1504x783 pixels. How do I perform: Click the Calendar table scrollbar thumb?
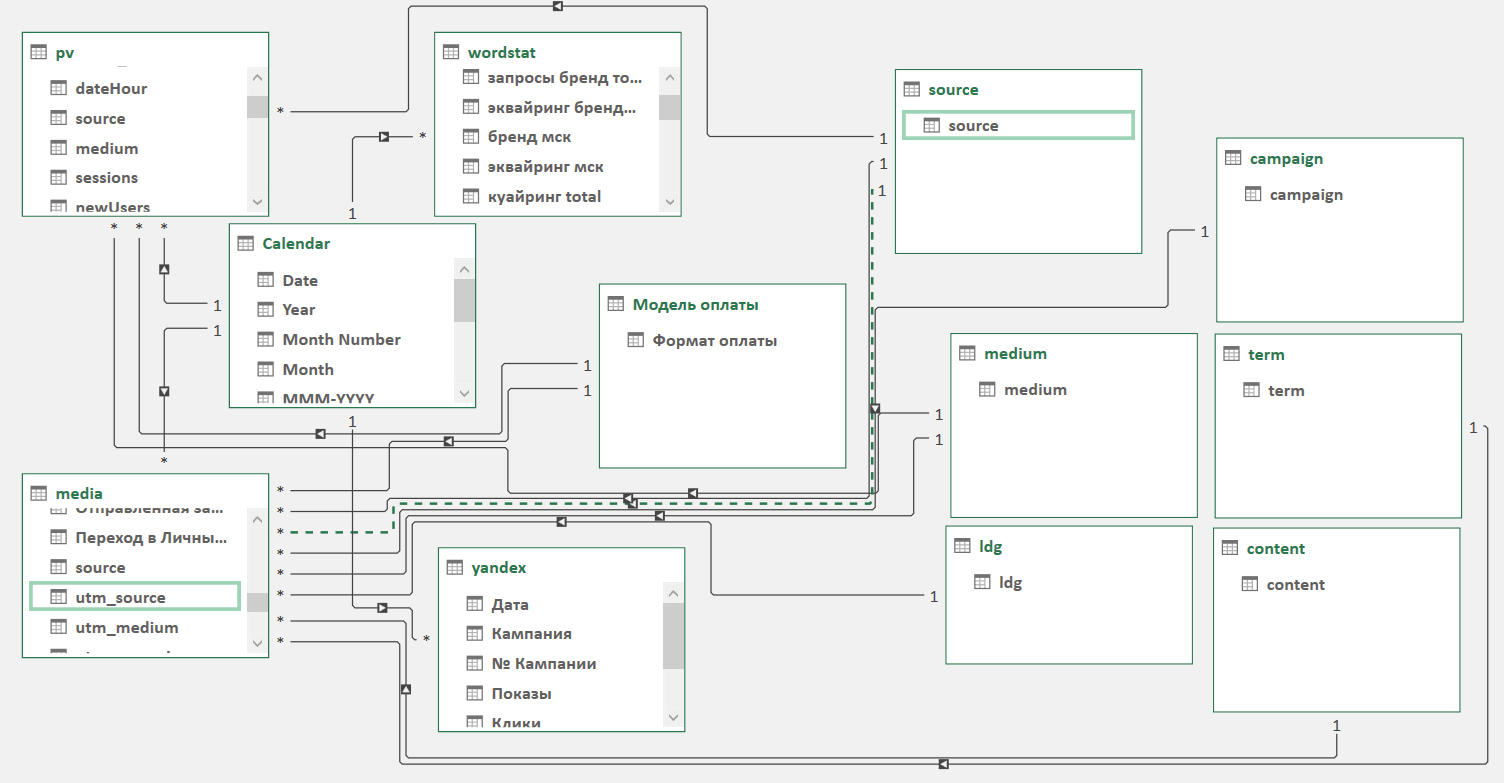click(x=464, y=301)
